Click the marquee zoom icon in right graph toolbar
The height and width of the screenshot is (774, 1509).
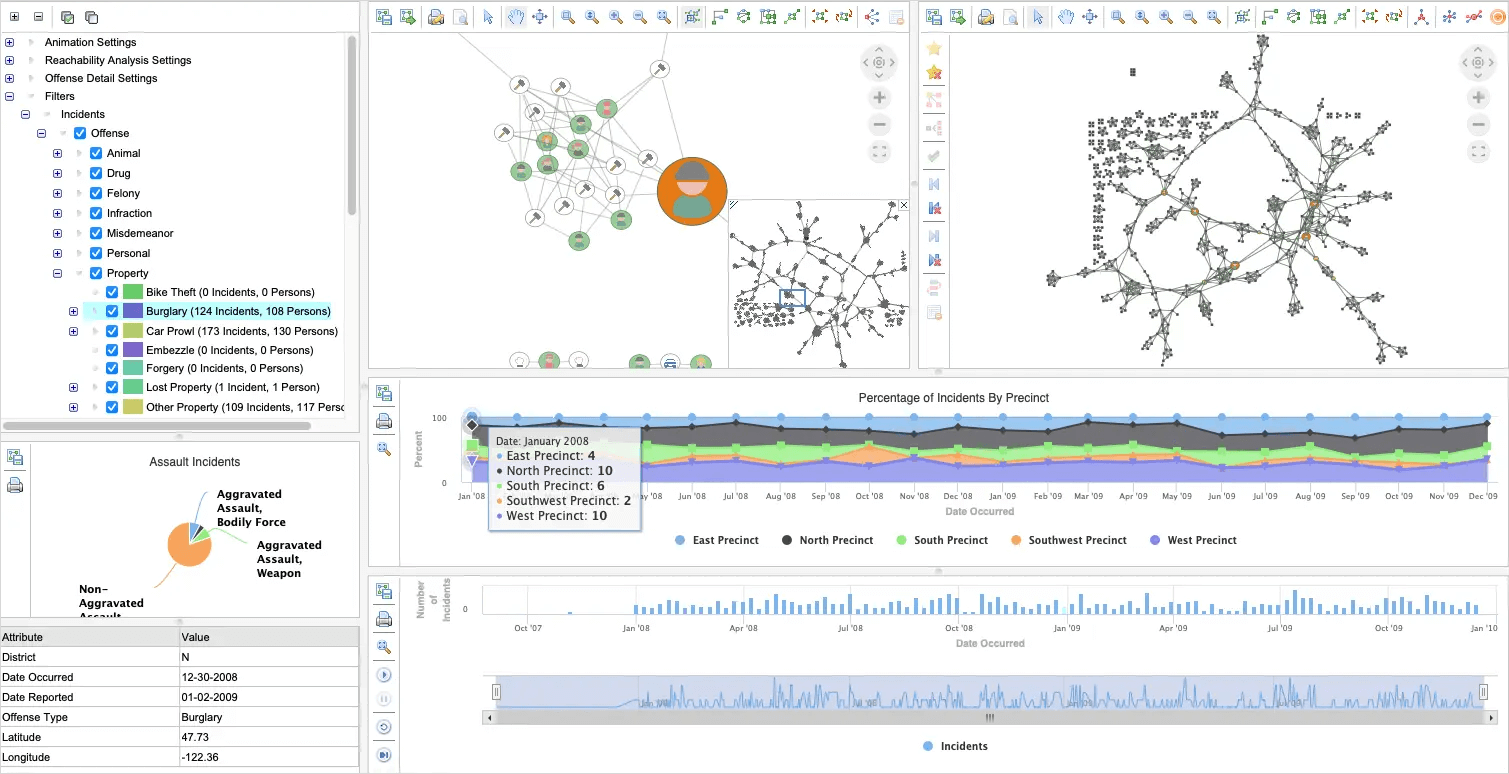pyautogui.click(x=1118, y=17)
